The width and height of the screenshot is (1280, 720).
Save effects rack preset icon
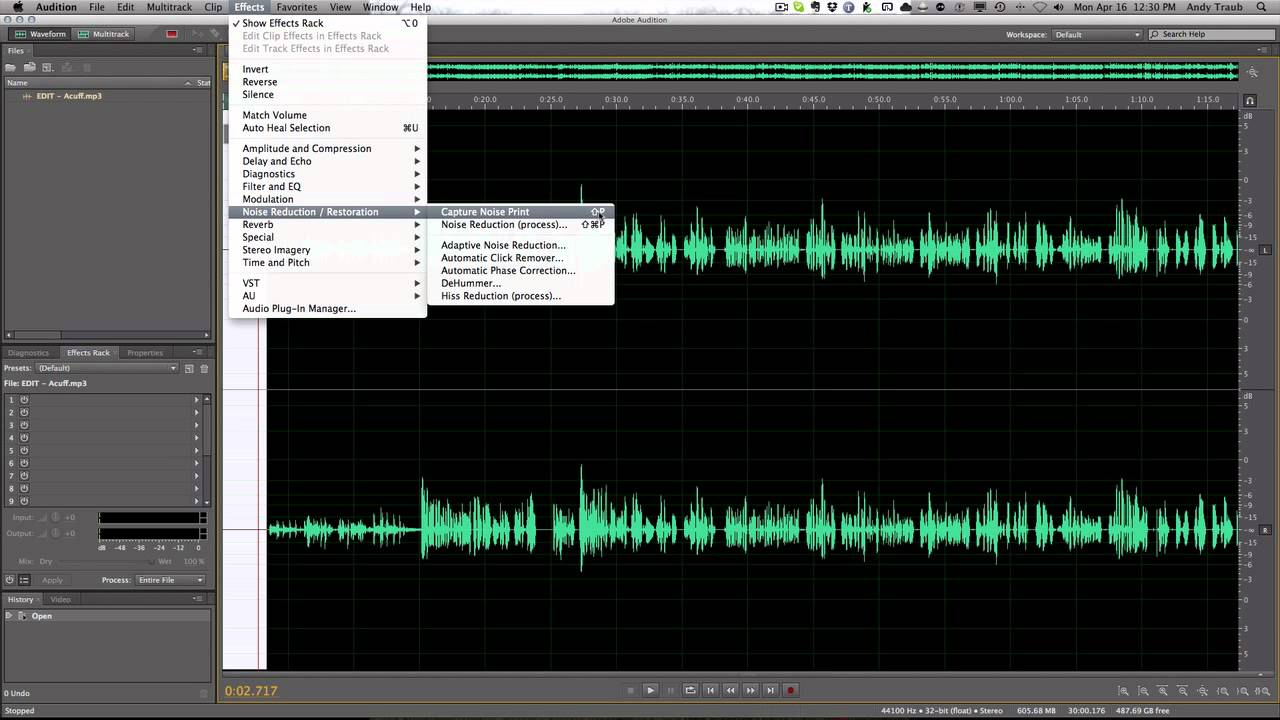click(x=189, y=369)
